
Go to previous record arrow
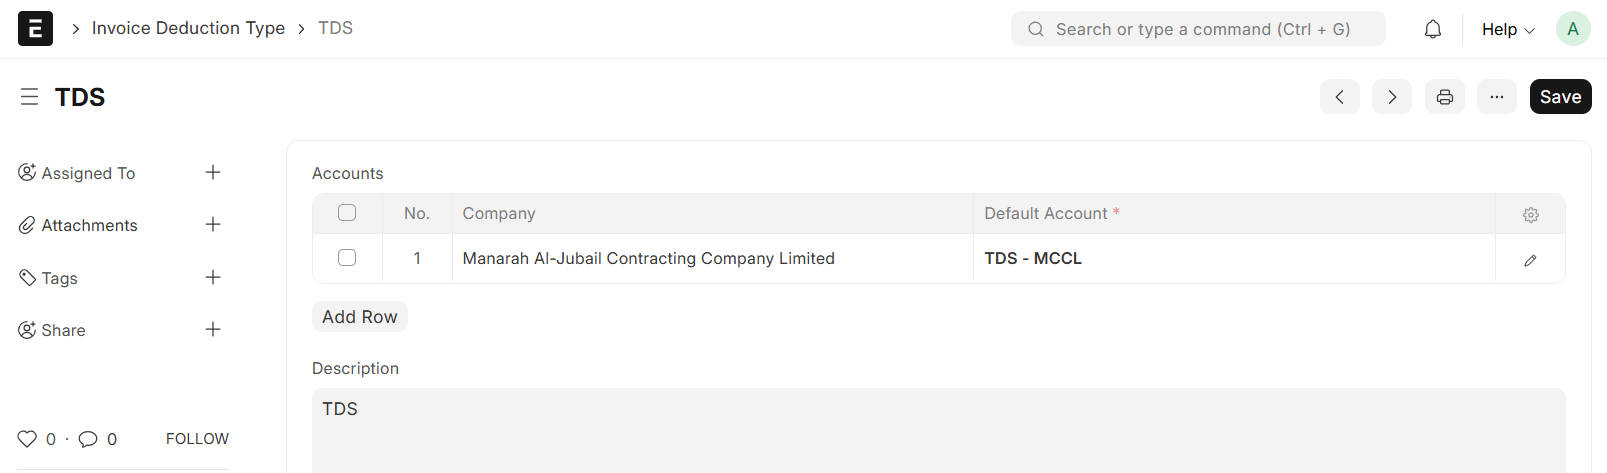click(1340, 97)
